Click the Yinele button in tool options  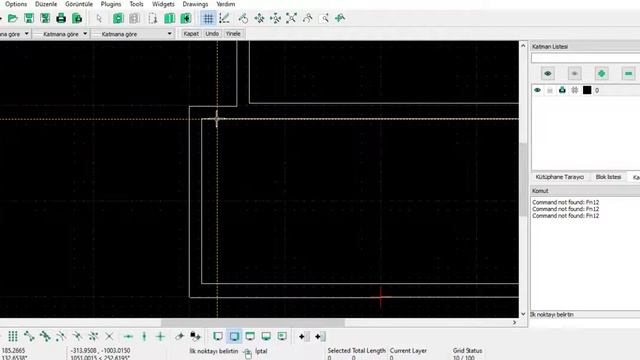pos(233,34)
